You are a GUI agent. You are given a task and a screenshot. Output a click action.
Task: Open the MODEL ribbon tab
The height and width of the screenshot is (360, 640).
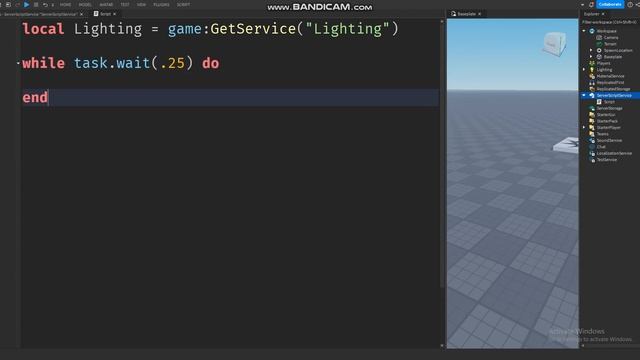[85, 4]
